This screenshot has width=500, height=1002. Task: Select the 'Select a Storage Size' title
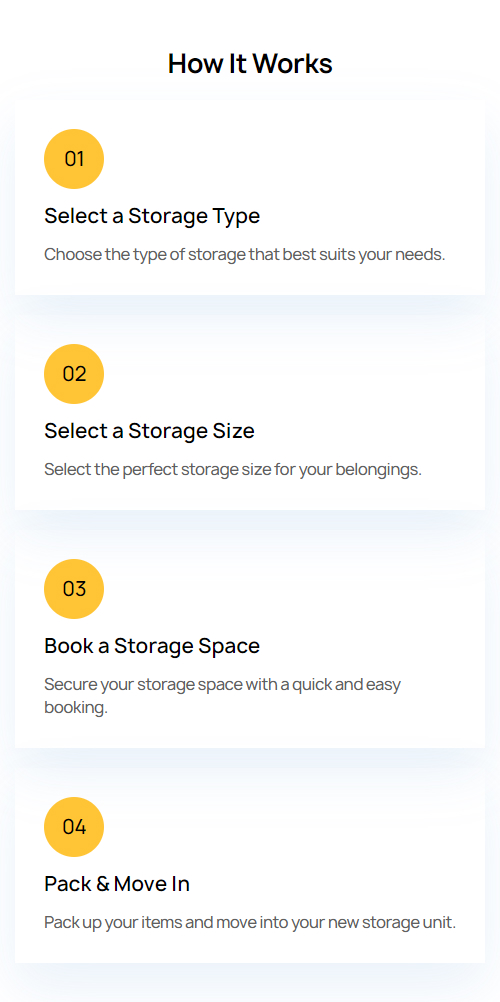pos(150,431)
